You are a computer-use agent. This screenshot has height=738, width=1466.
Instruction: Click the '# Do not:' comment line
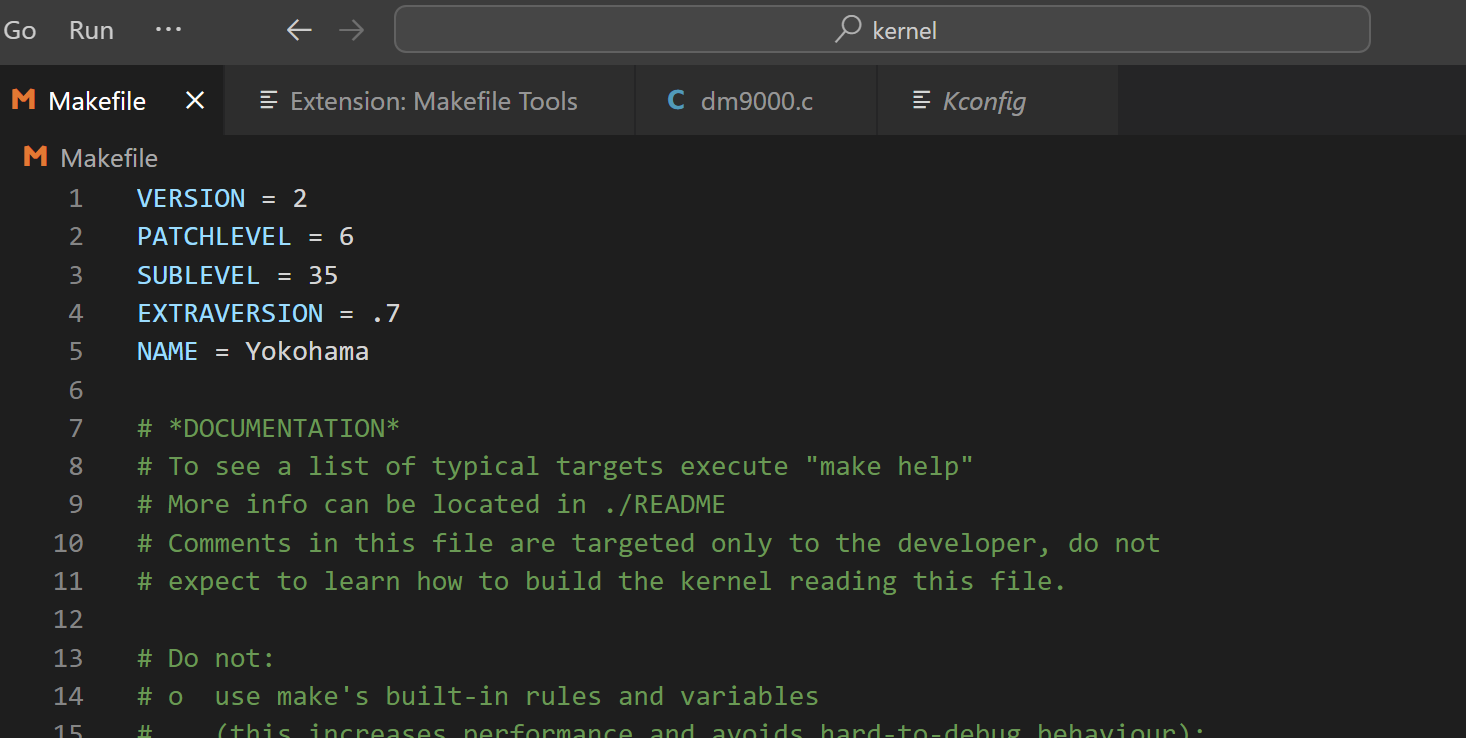206,658
